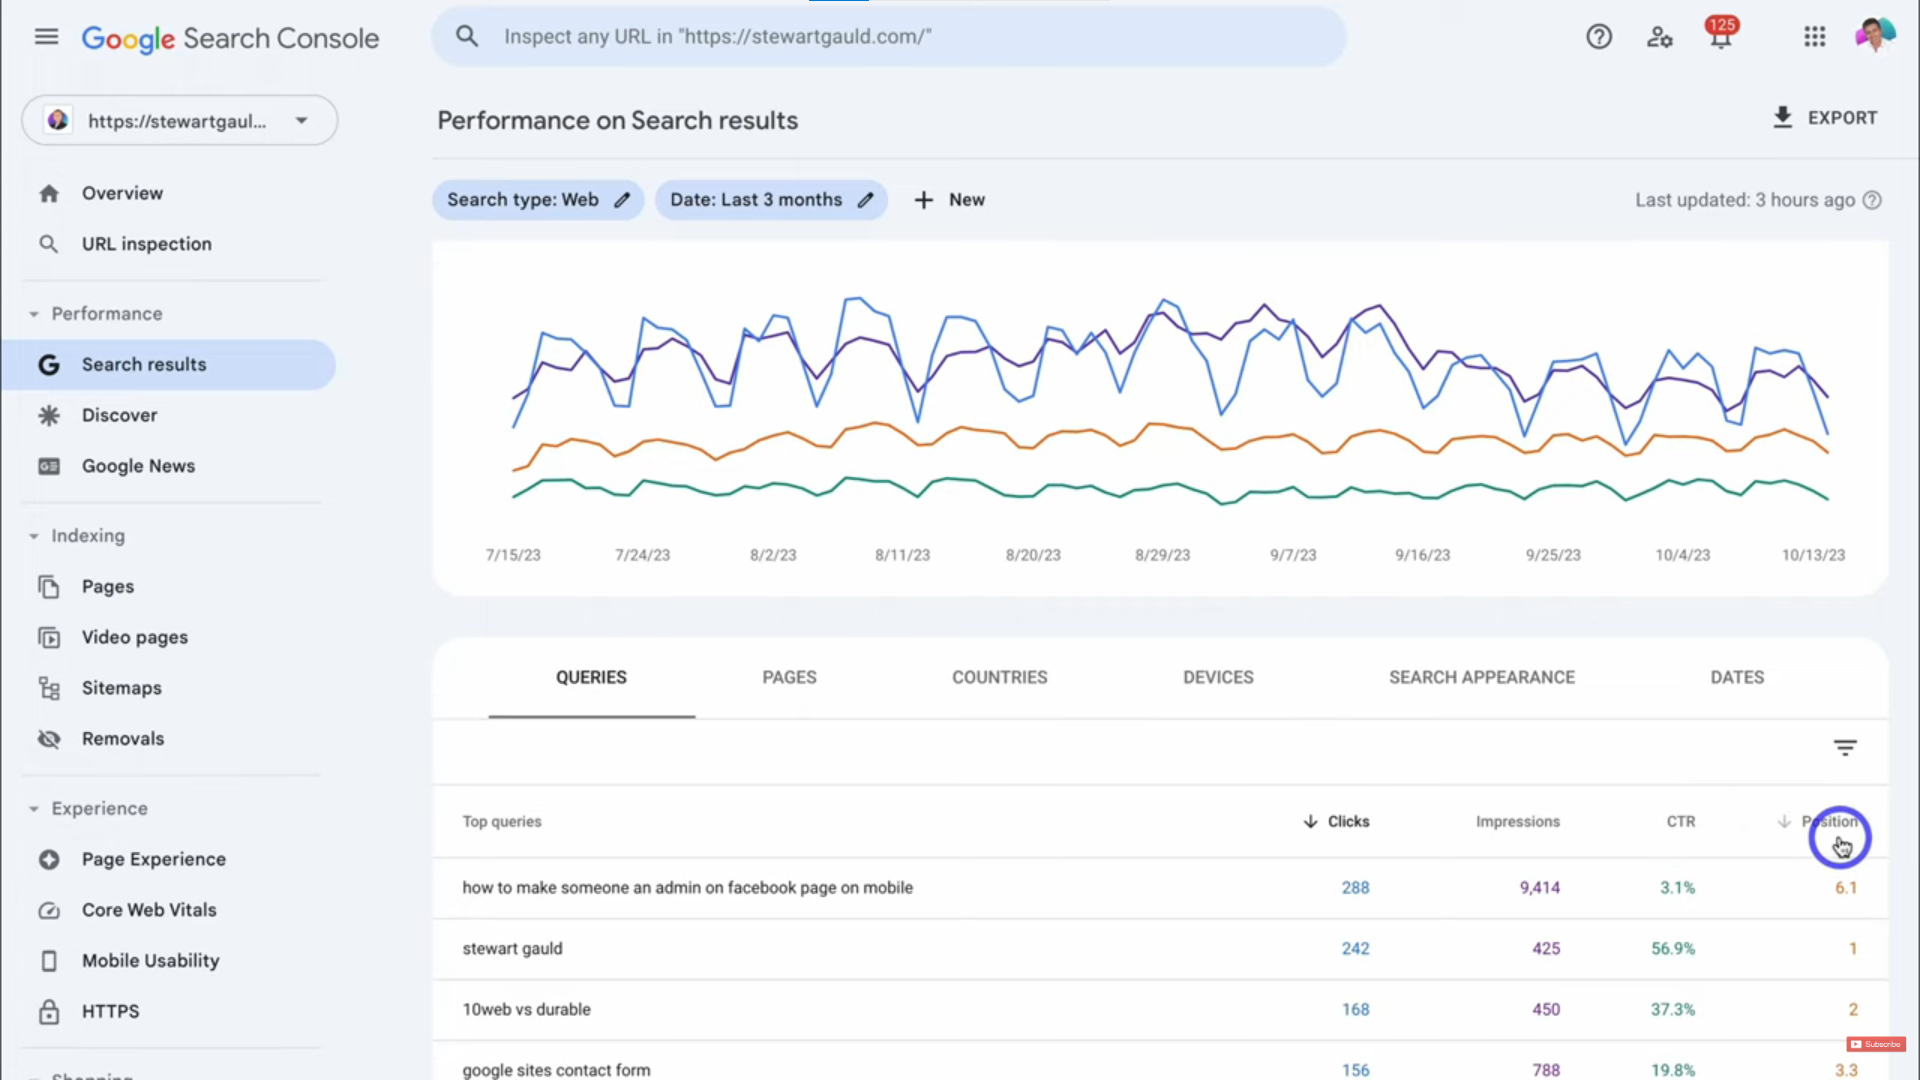Toggle sort order on the Clicks column
The width and height of the screenshot is (1920, 1080).
click(1337, 821)
